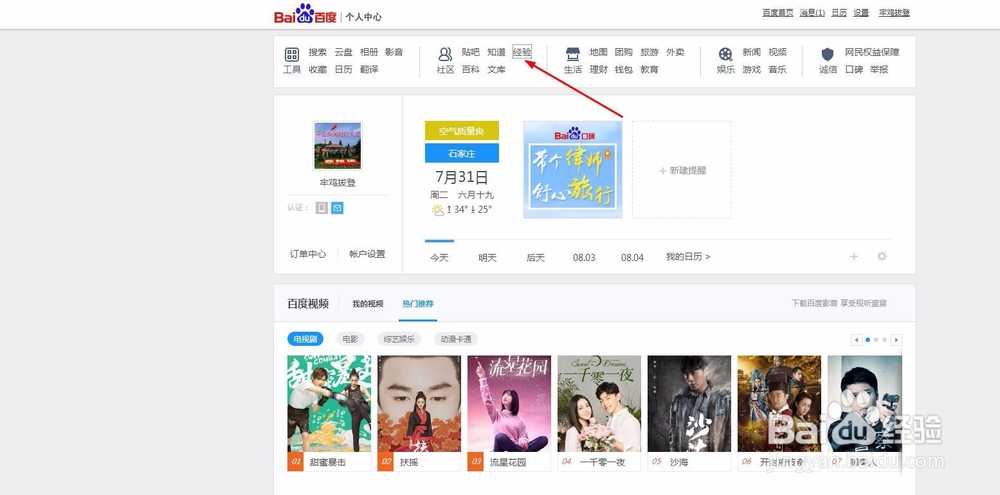This screenshot has width=1000, height=495.
Task: Open 设置 in the header
Action: click(861, 13)
